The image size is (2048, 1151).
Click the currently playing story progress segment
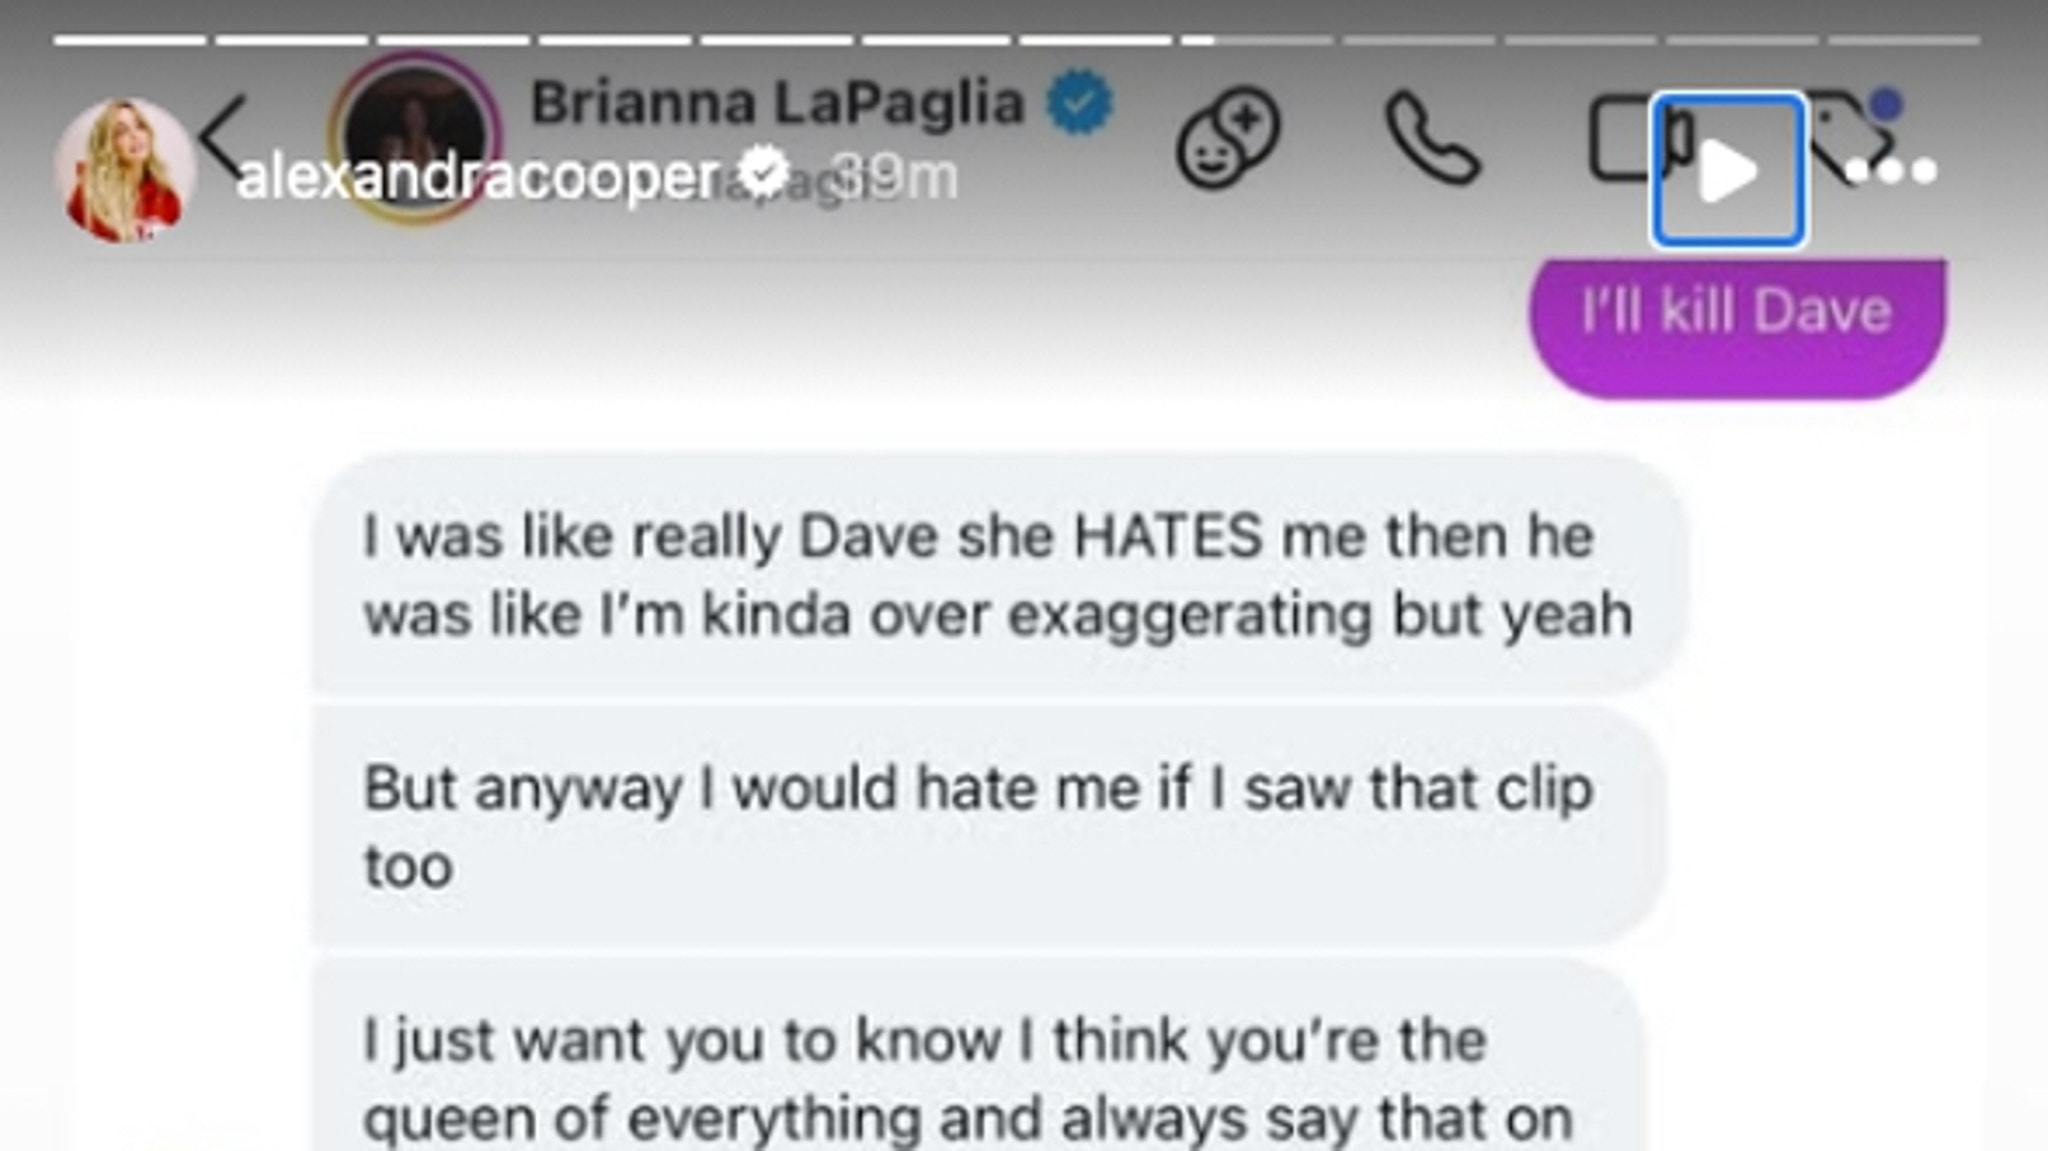coord(1257,41)
